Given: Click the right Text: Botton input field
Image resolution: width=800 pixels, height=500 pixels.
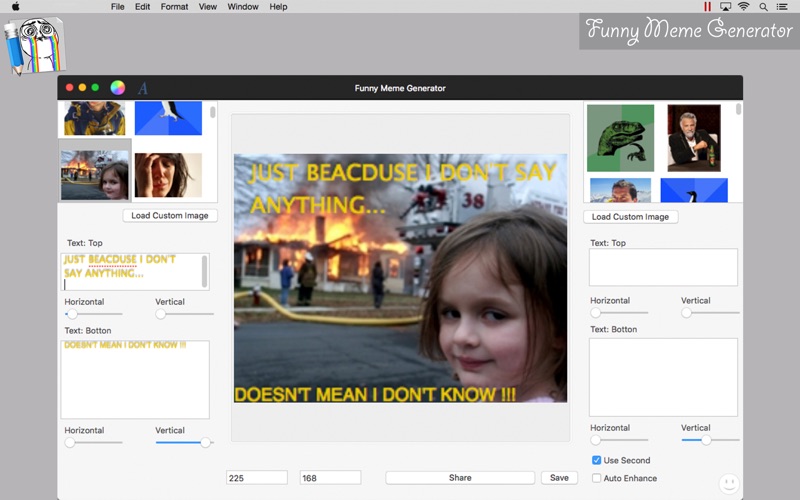Looking at the screenshot, I should pyautogui.click(x=663, y=377).
